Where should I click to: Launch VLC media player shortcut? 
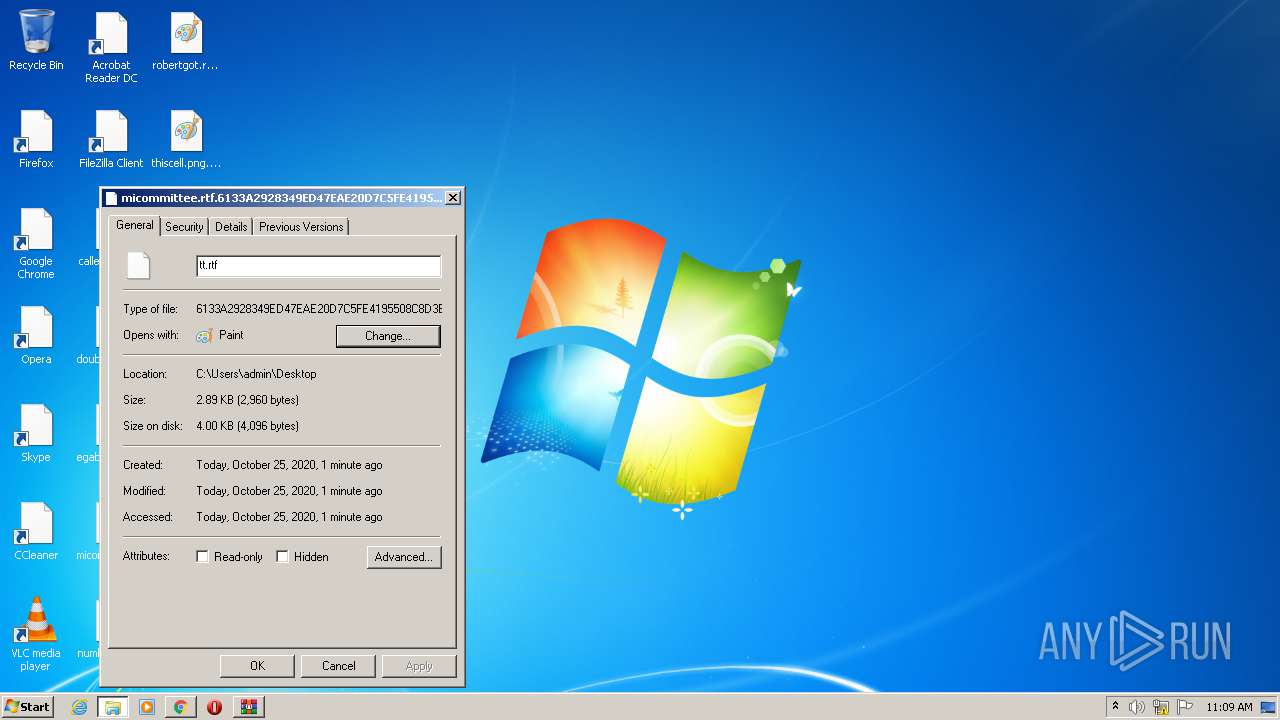[x=36, y=634]
